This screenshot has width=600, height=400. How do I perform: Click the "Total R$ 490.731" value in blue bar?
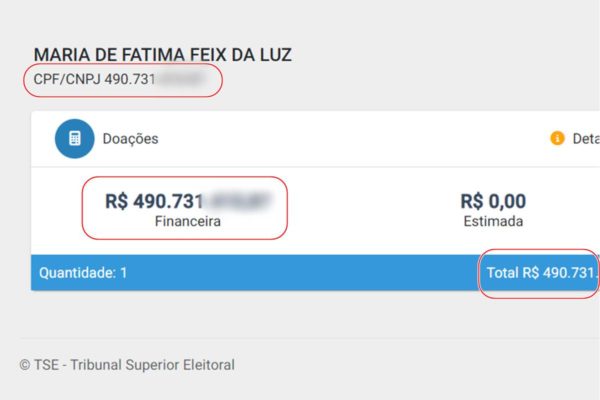click(x=541, y=272)
